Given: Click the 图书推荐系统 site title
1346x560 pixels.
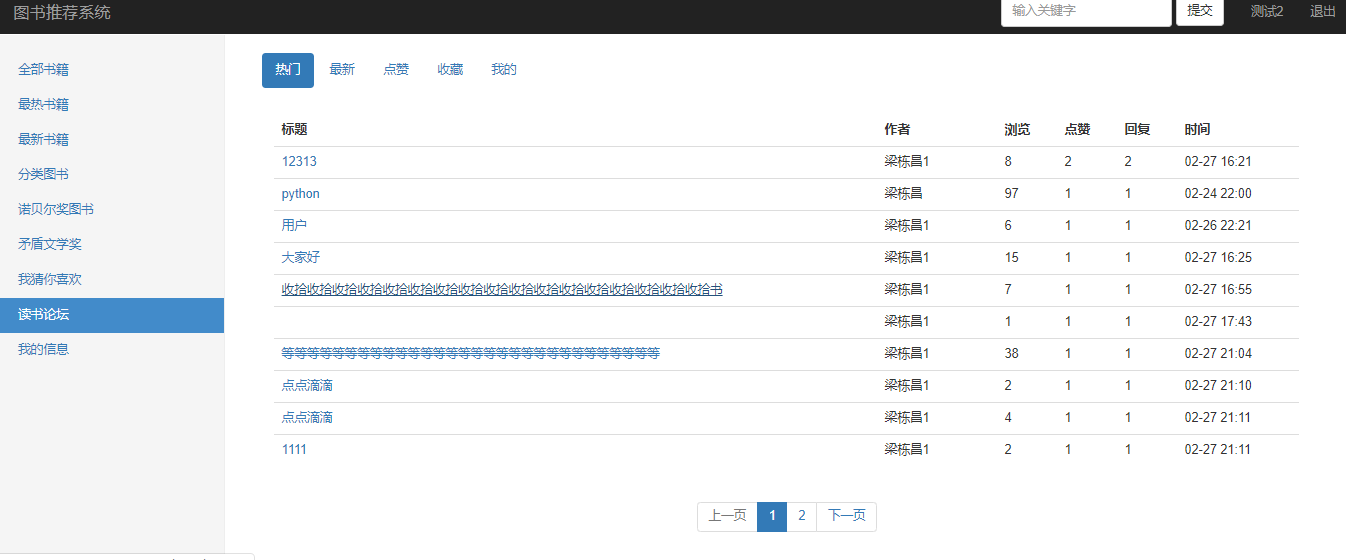Looking at the screenshot, I should [62, 12].
